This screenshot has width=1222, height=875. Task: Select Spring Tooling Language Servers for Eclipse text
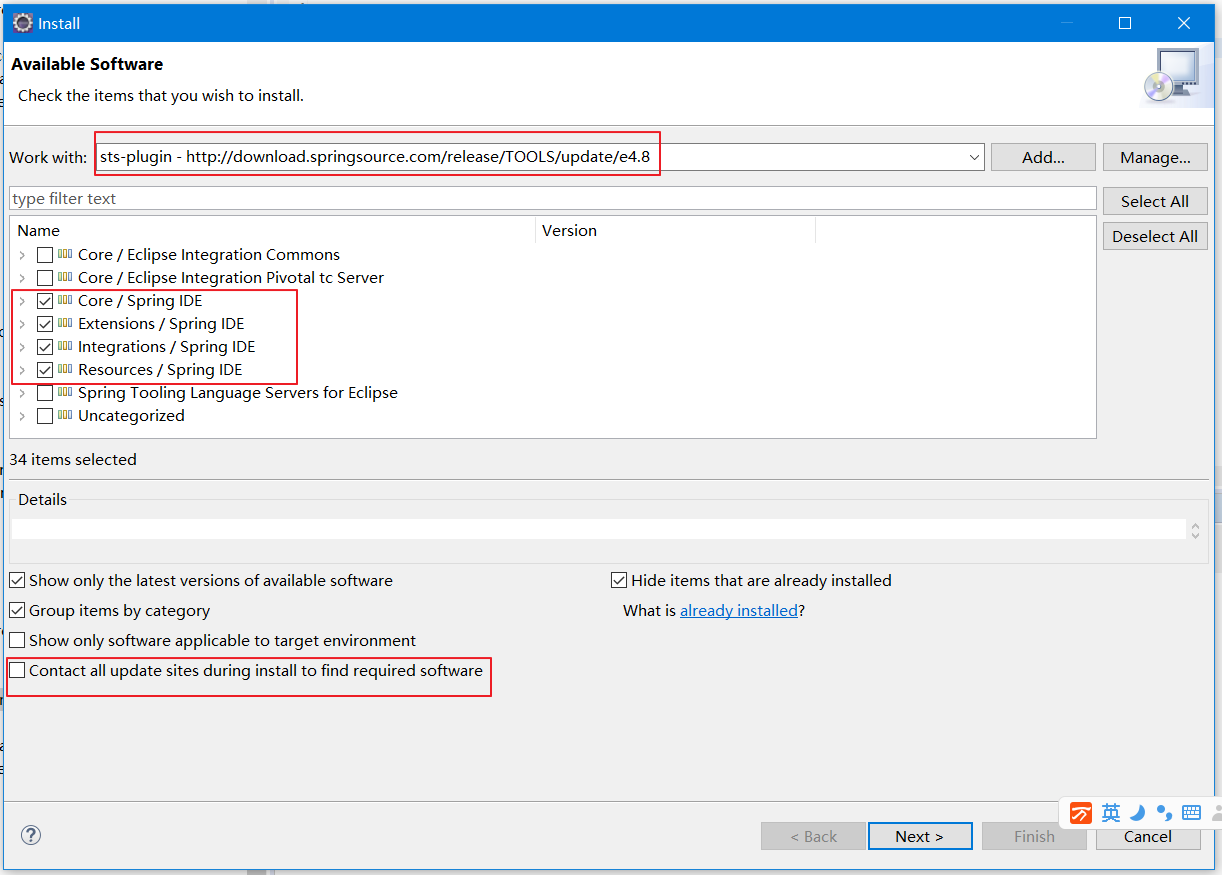238,392
